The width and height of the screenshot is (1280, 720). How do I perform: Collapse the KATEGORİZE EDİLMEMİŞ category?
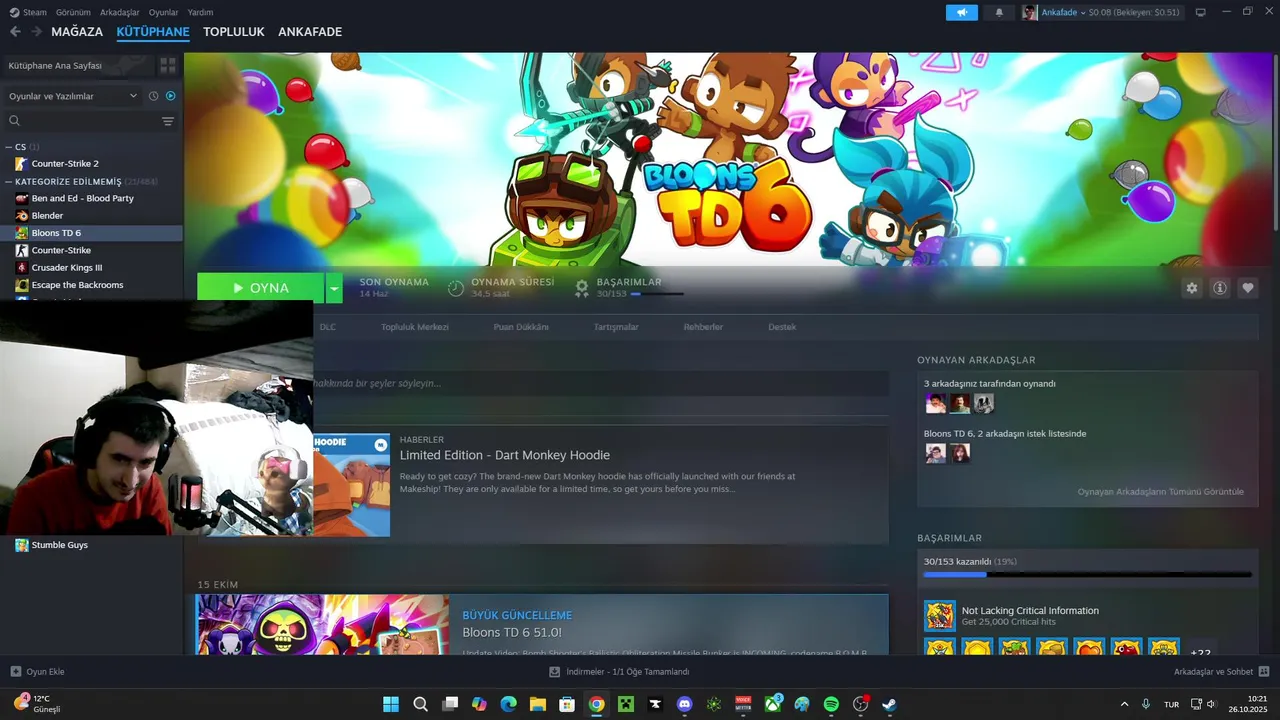click(x=9, y=182)
